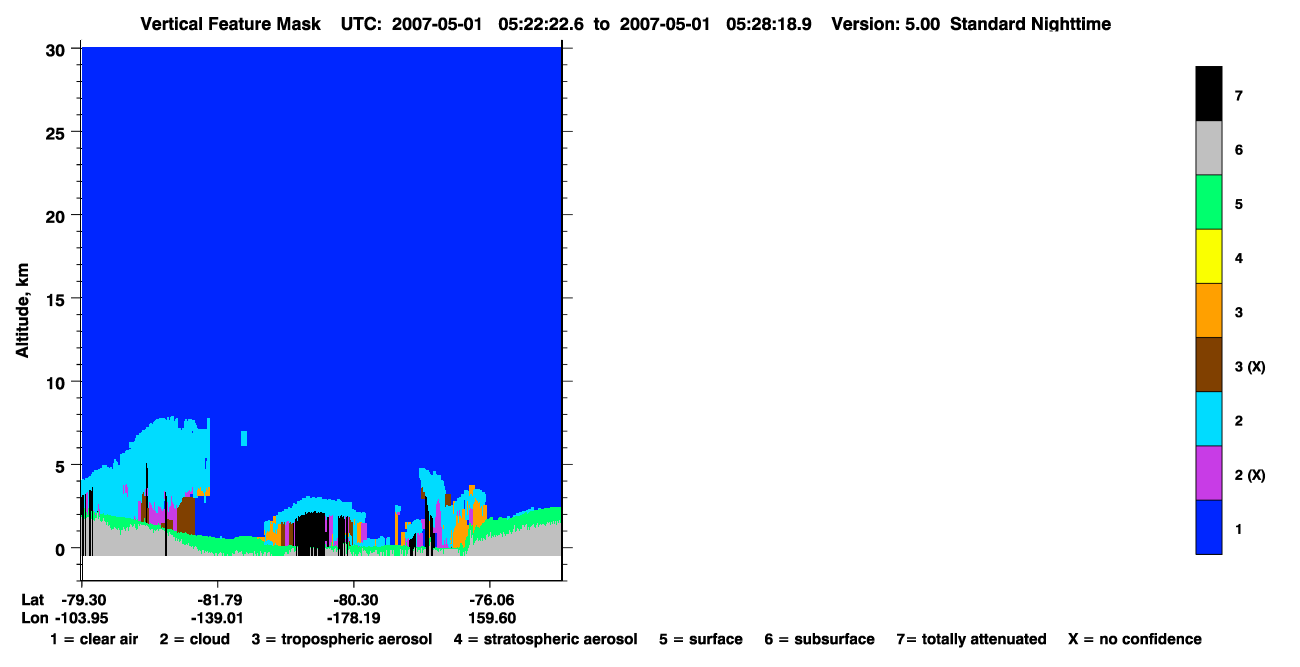1300x667 pixels.
Task: Click the orange color bar segment for 3
Action: (1208, 310)
